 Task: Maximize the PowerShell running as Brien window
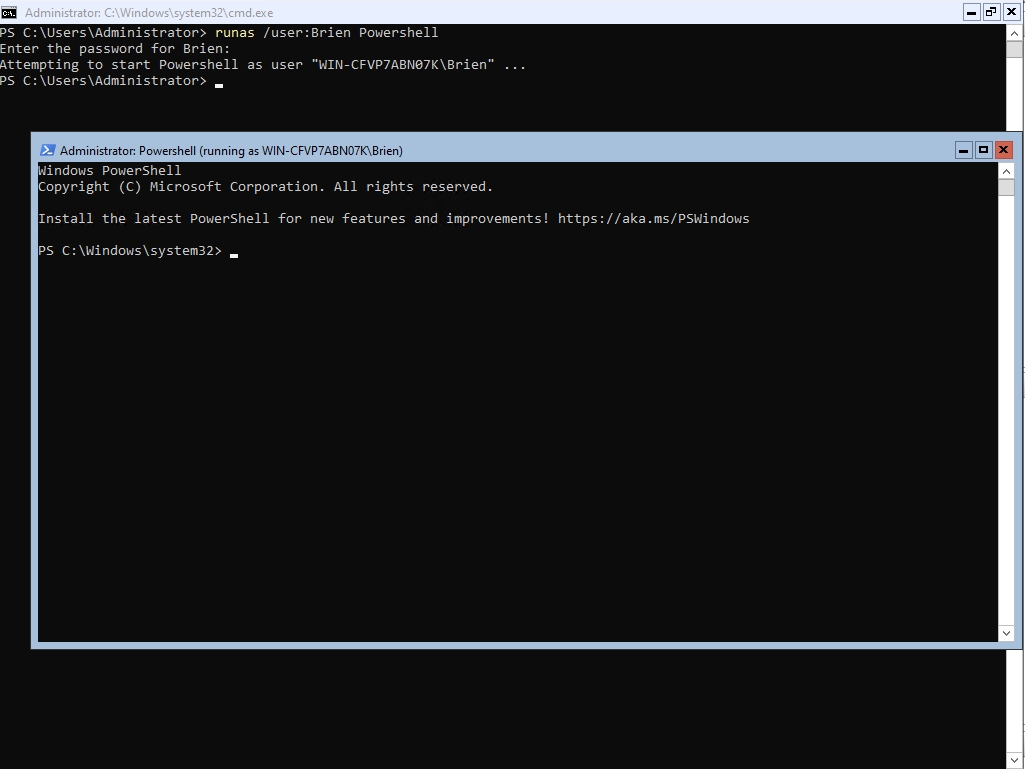[x=983, y=150]
